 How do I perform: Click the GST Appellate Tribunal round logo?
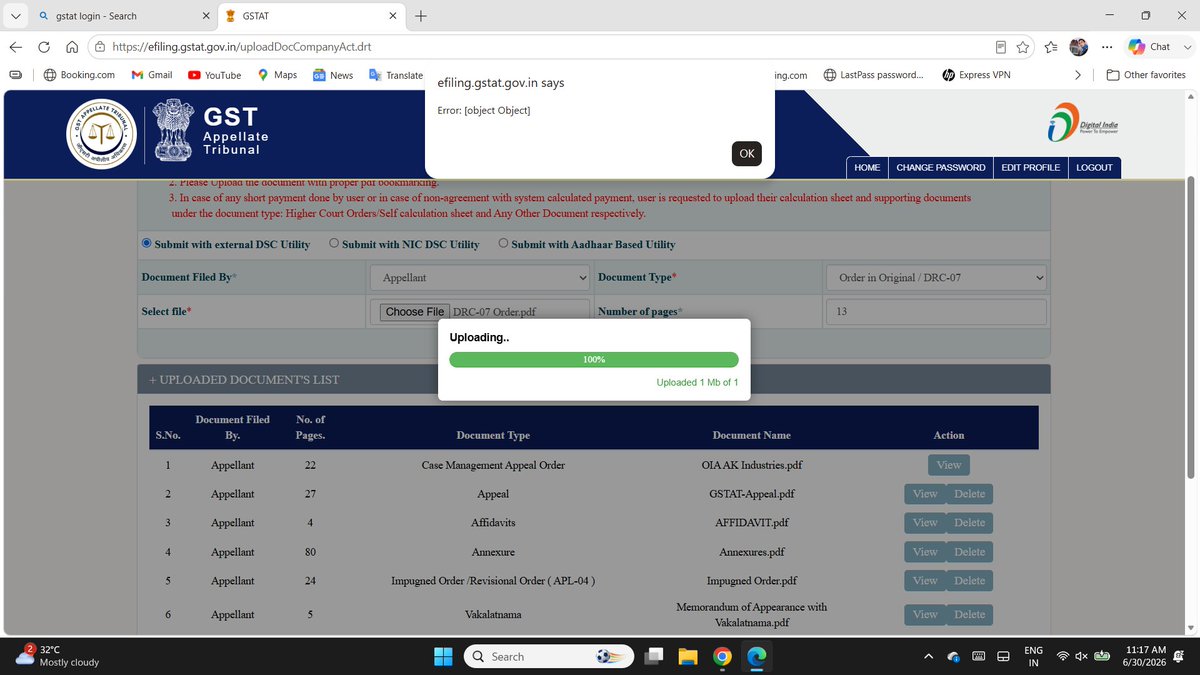[102, 134]
